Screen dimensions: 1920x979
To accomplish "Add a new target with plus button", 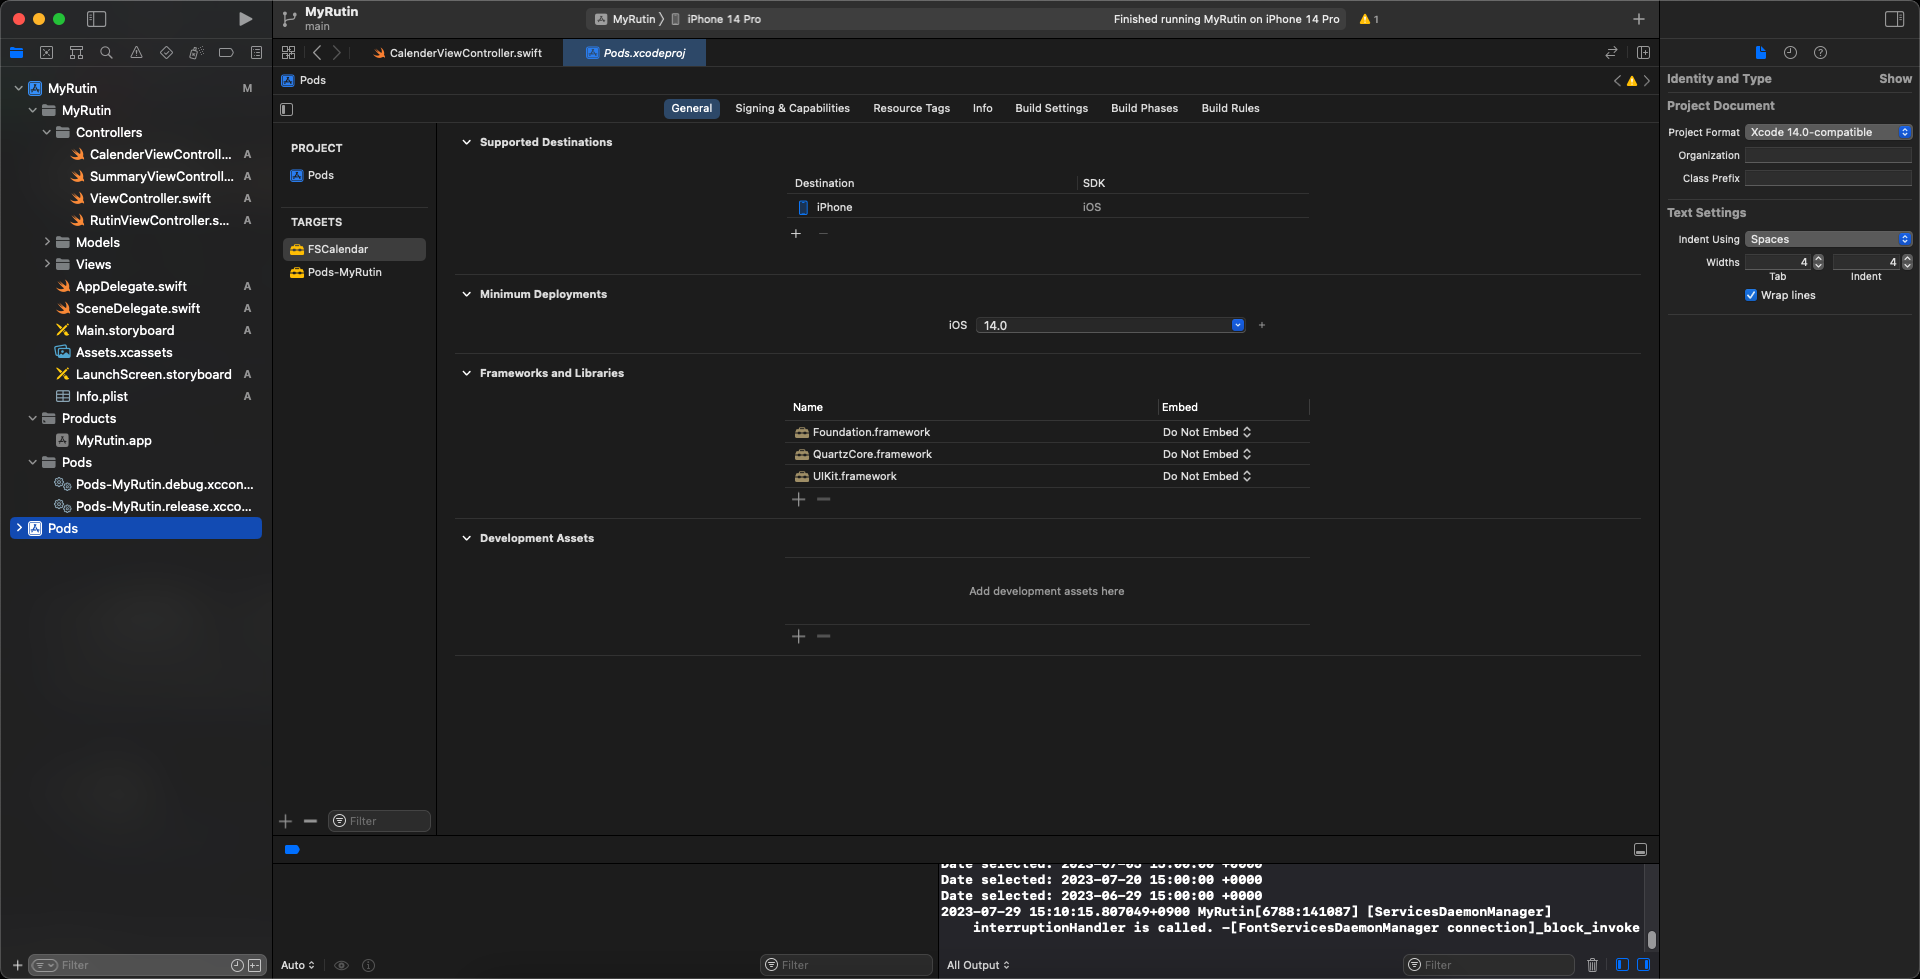I will (286, 821).
